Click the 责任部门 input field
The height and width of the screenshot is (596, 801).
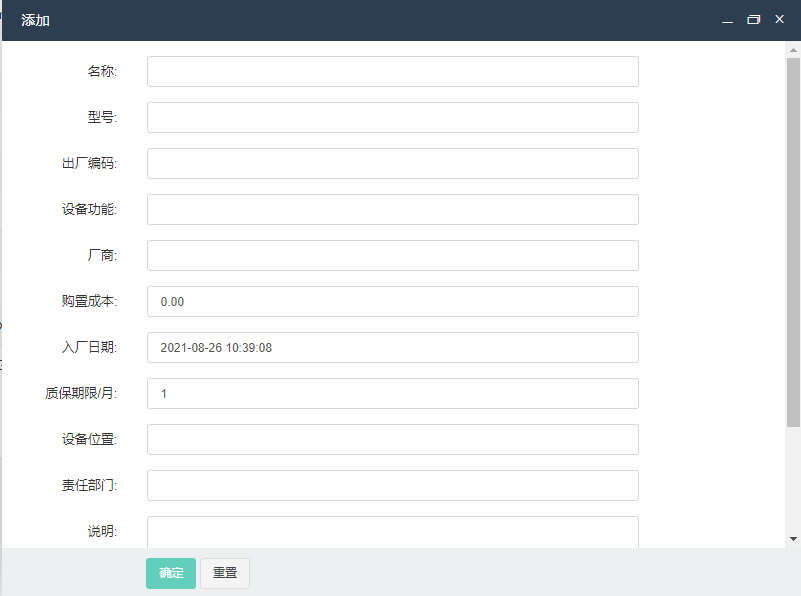pos(392,485)
